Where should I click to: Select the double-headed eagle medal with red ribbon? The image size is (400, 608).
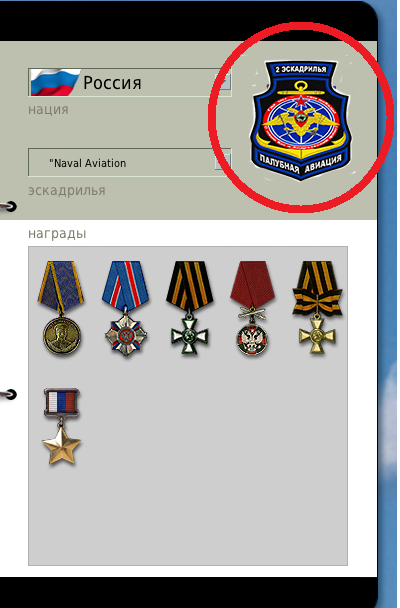tap(253, 308)
